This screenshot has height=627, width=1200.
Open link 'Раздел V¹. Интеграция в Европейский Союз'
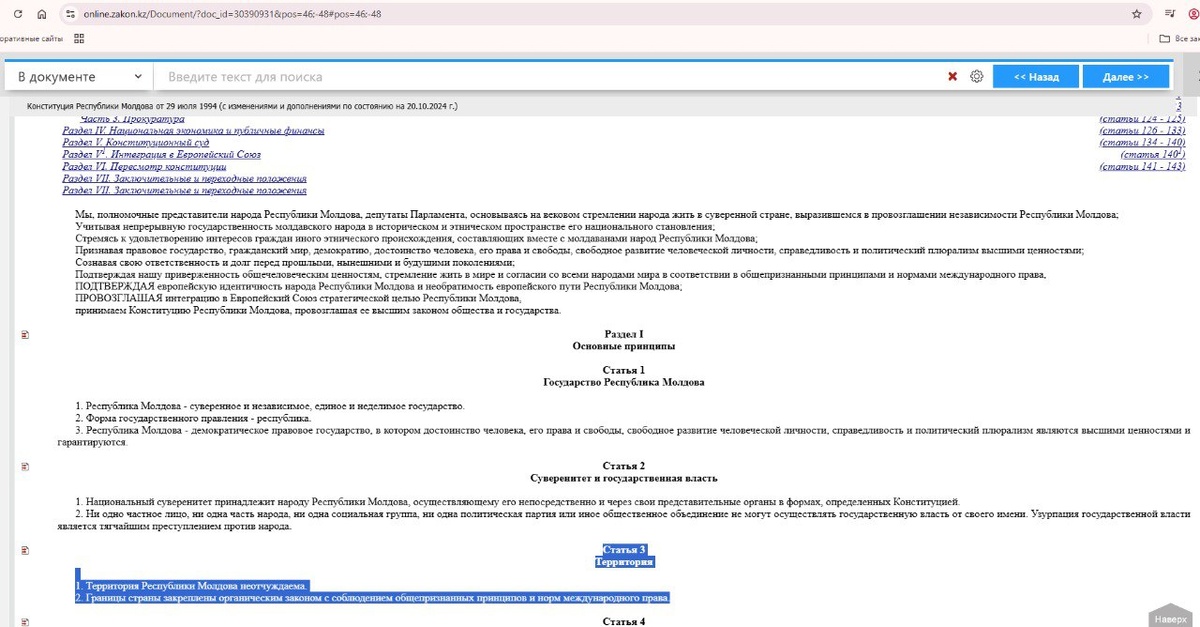(x=161, y=155)
